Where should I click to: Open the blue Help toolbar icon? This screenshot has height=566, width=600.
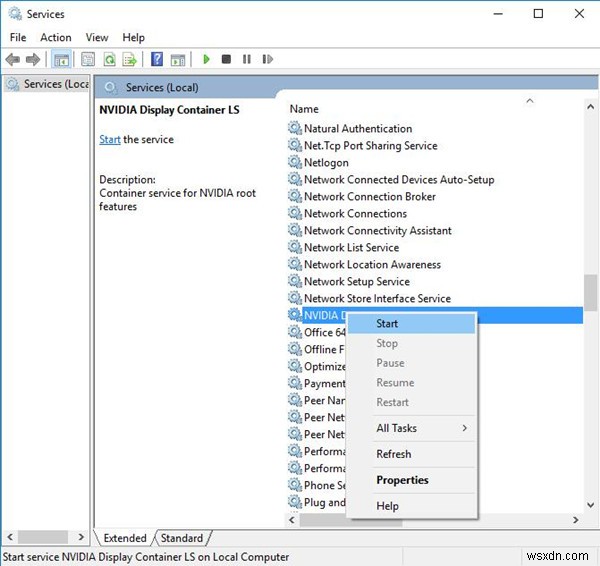point(157,59)
